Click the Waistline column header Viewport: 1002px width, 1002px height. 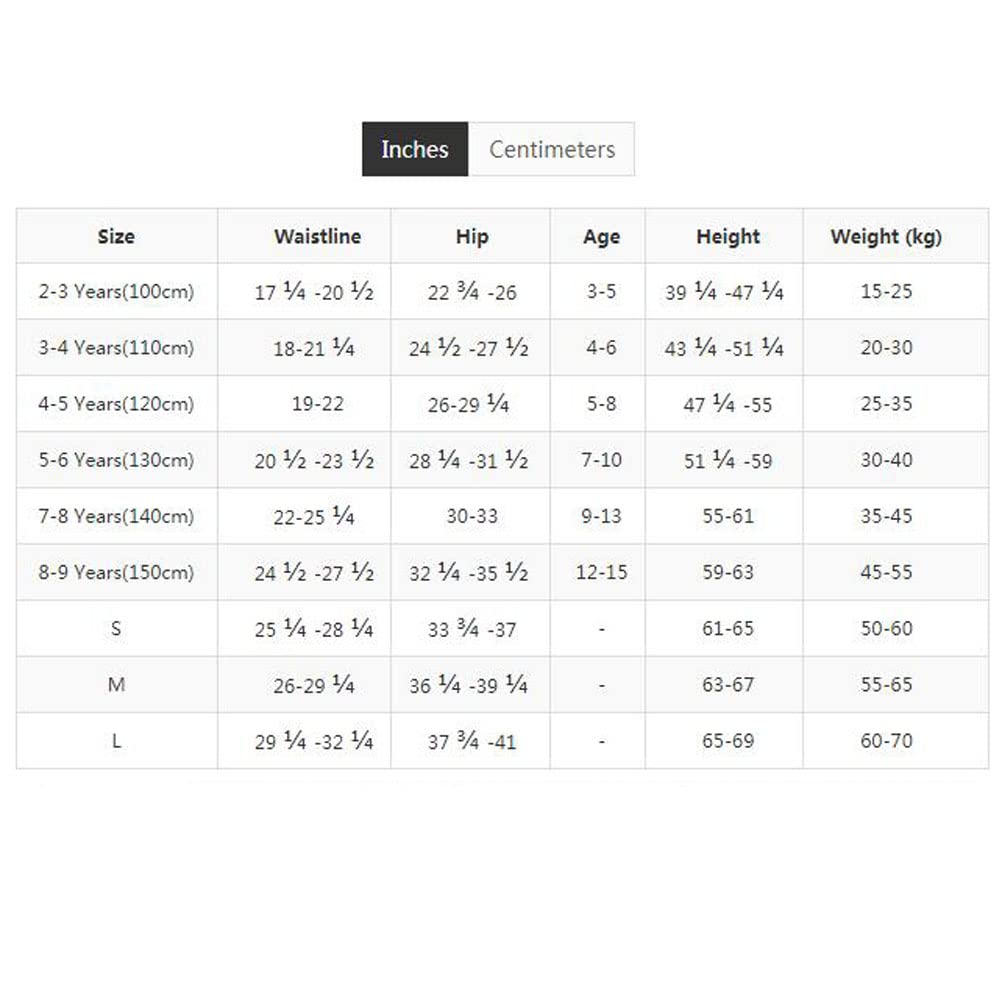[x=318, y=236]
